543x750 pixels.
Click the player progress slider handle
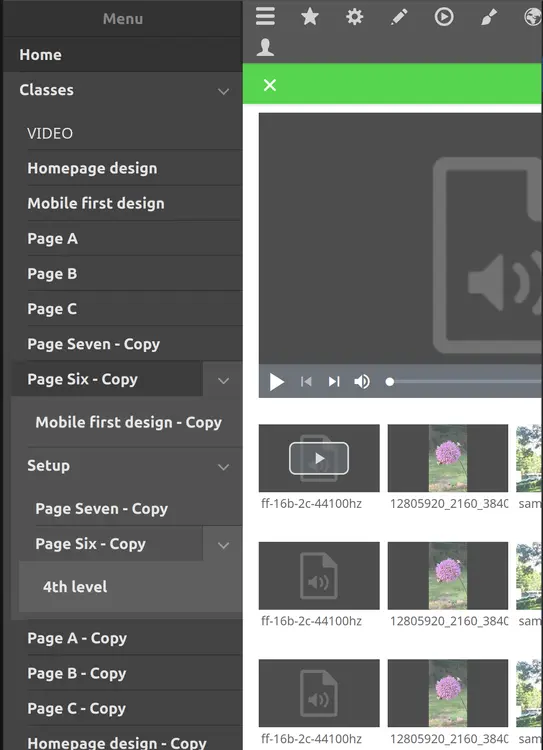[390, 382]
